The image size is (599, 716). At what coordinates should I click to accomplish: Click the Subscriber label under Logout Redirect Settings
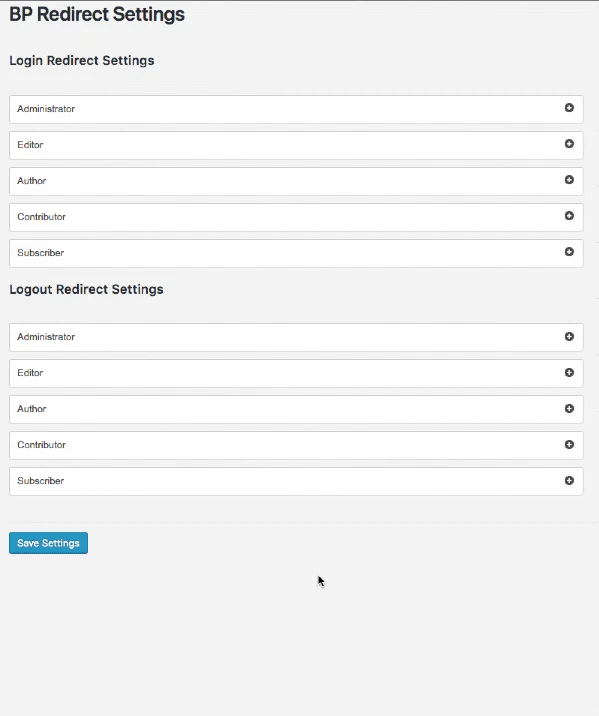click(41, 481)
